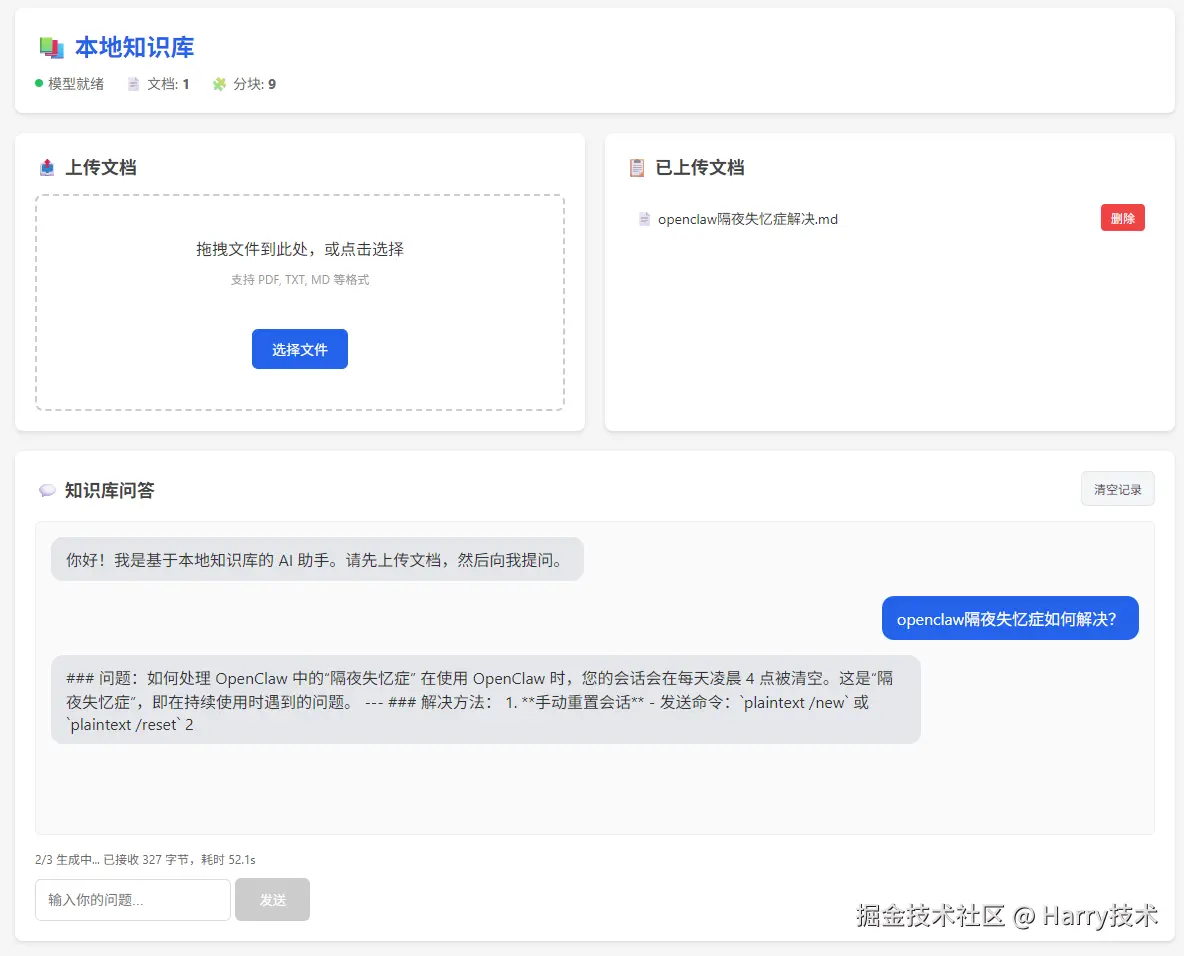This screenshot has height=956, width=1184.
Task: Click the green model-ready status dot
Action: coord(39,83)
